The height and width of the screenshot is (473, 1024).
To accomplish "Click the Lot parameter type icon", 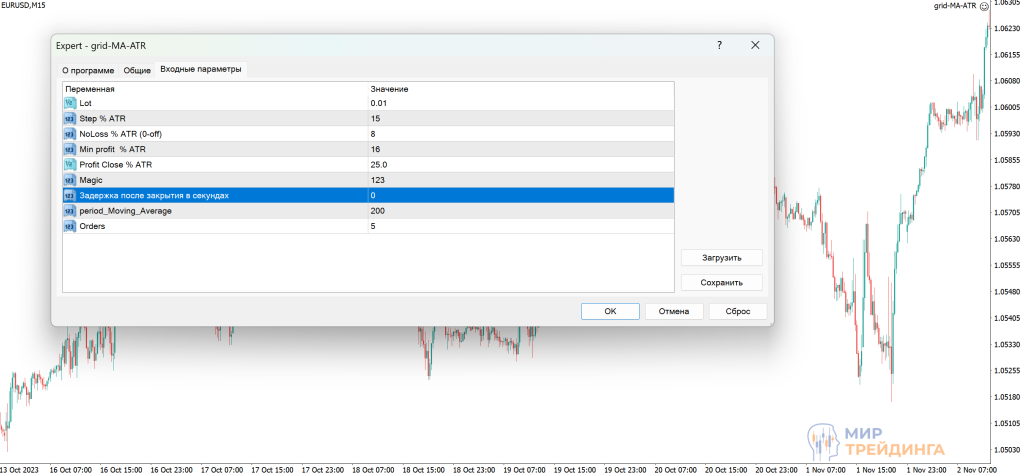I will [x=70, y=103].
